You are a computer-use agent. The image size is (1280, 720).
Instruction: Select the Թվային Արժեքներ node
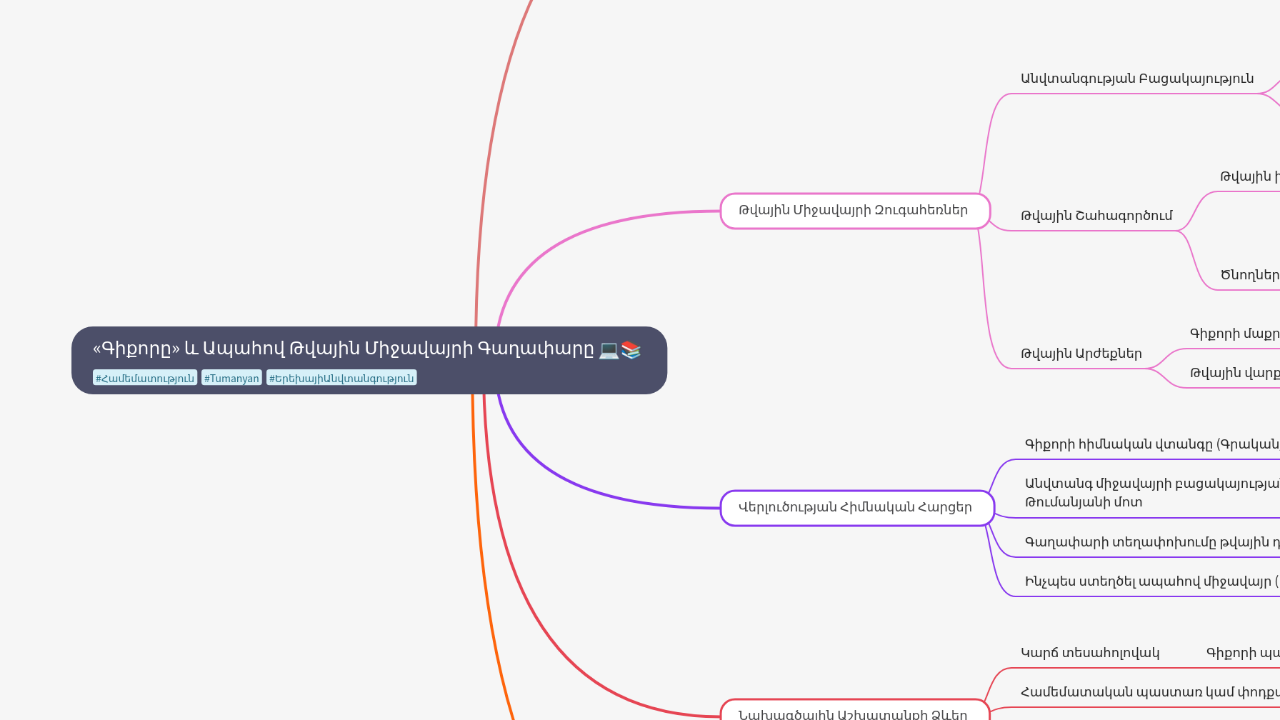point(1079,353)
